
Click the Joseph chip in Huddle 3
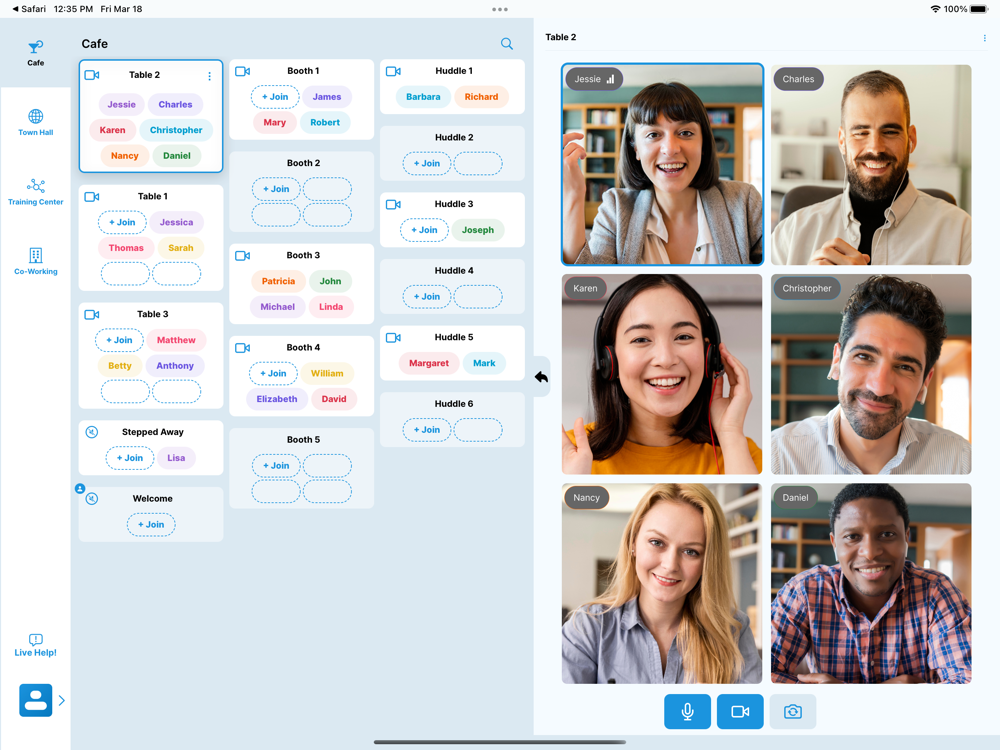[x=478, y=230]
